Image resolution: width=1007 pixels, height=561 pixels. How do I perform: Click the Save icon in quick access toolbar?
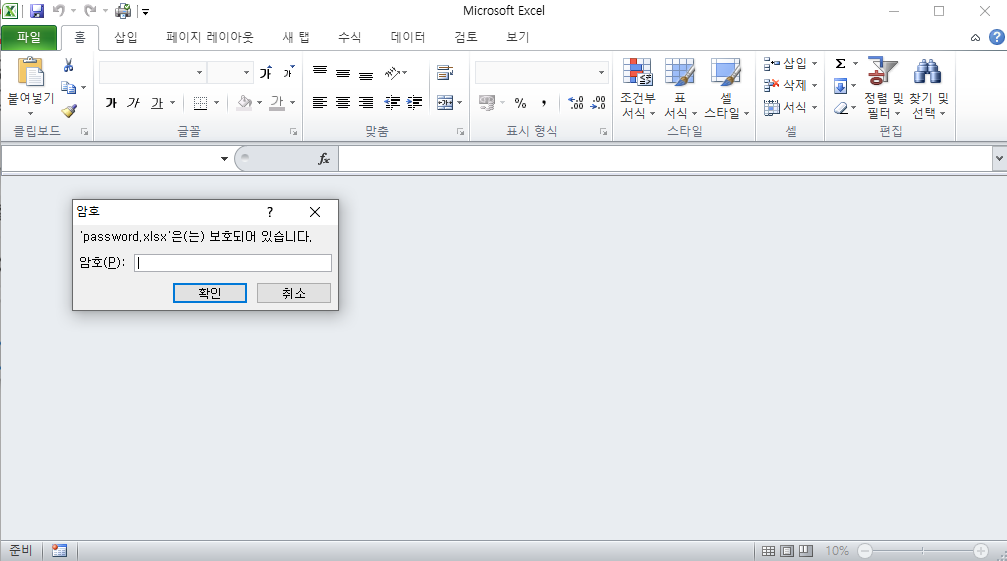tap(37, 11)
